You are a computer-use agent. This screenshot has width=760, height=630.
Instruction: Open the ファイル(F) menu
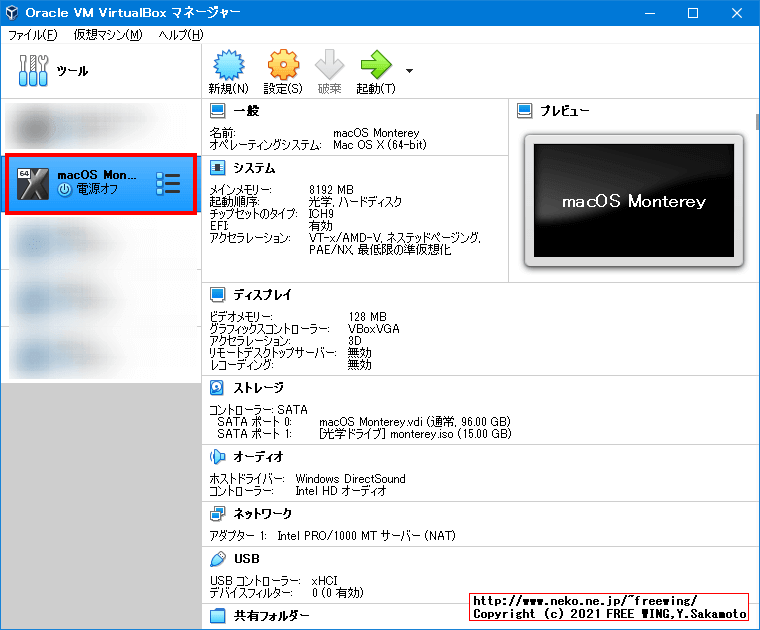32,35
